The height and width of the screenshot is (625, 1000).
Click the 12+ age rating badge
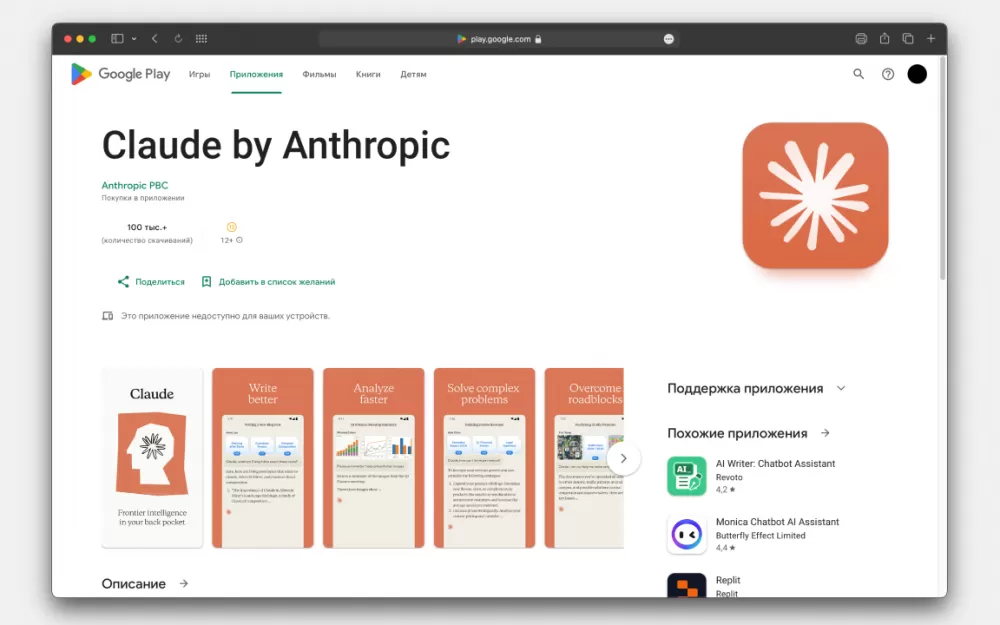click(x=232, y=227)
